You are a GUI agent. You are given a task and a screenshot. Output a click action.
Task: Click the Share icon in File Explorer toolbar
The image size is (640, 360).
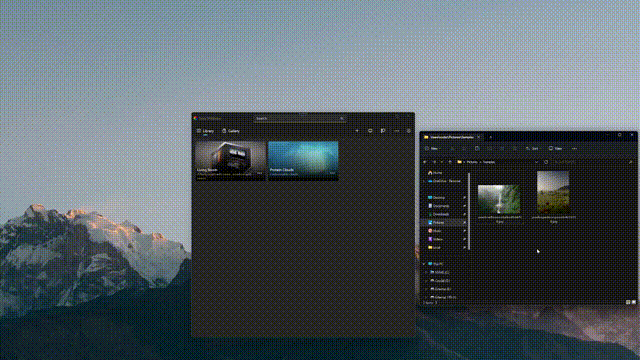coord(502,149)
